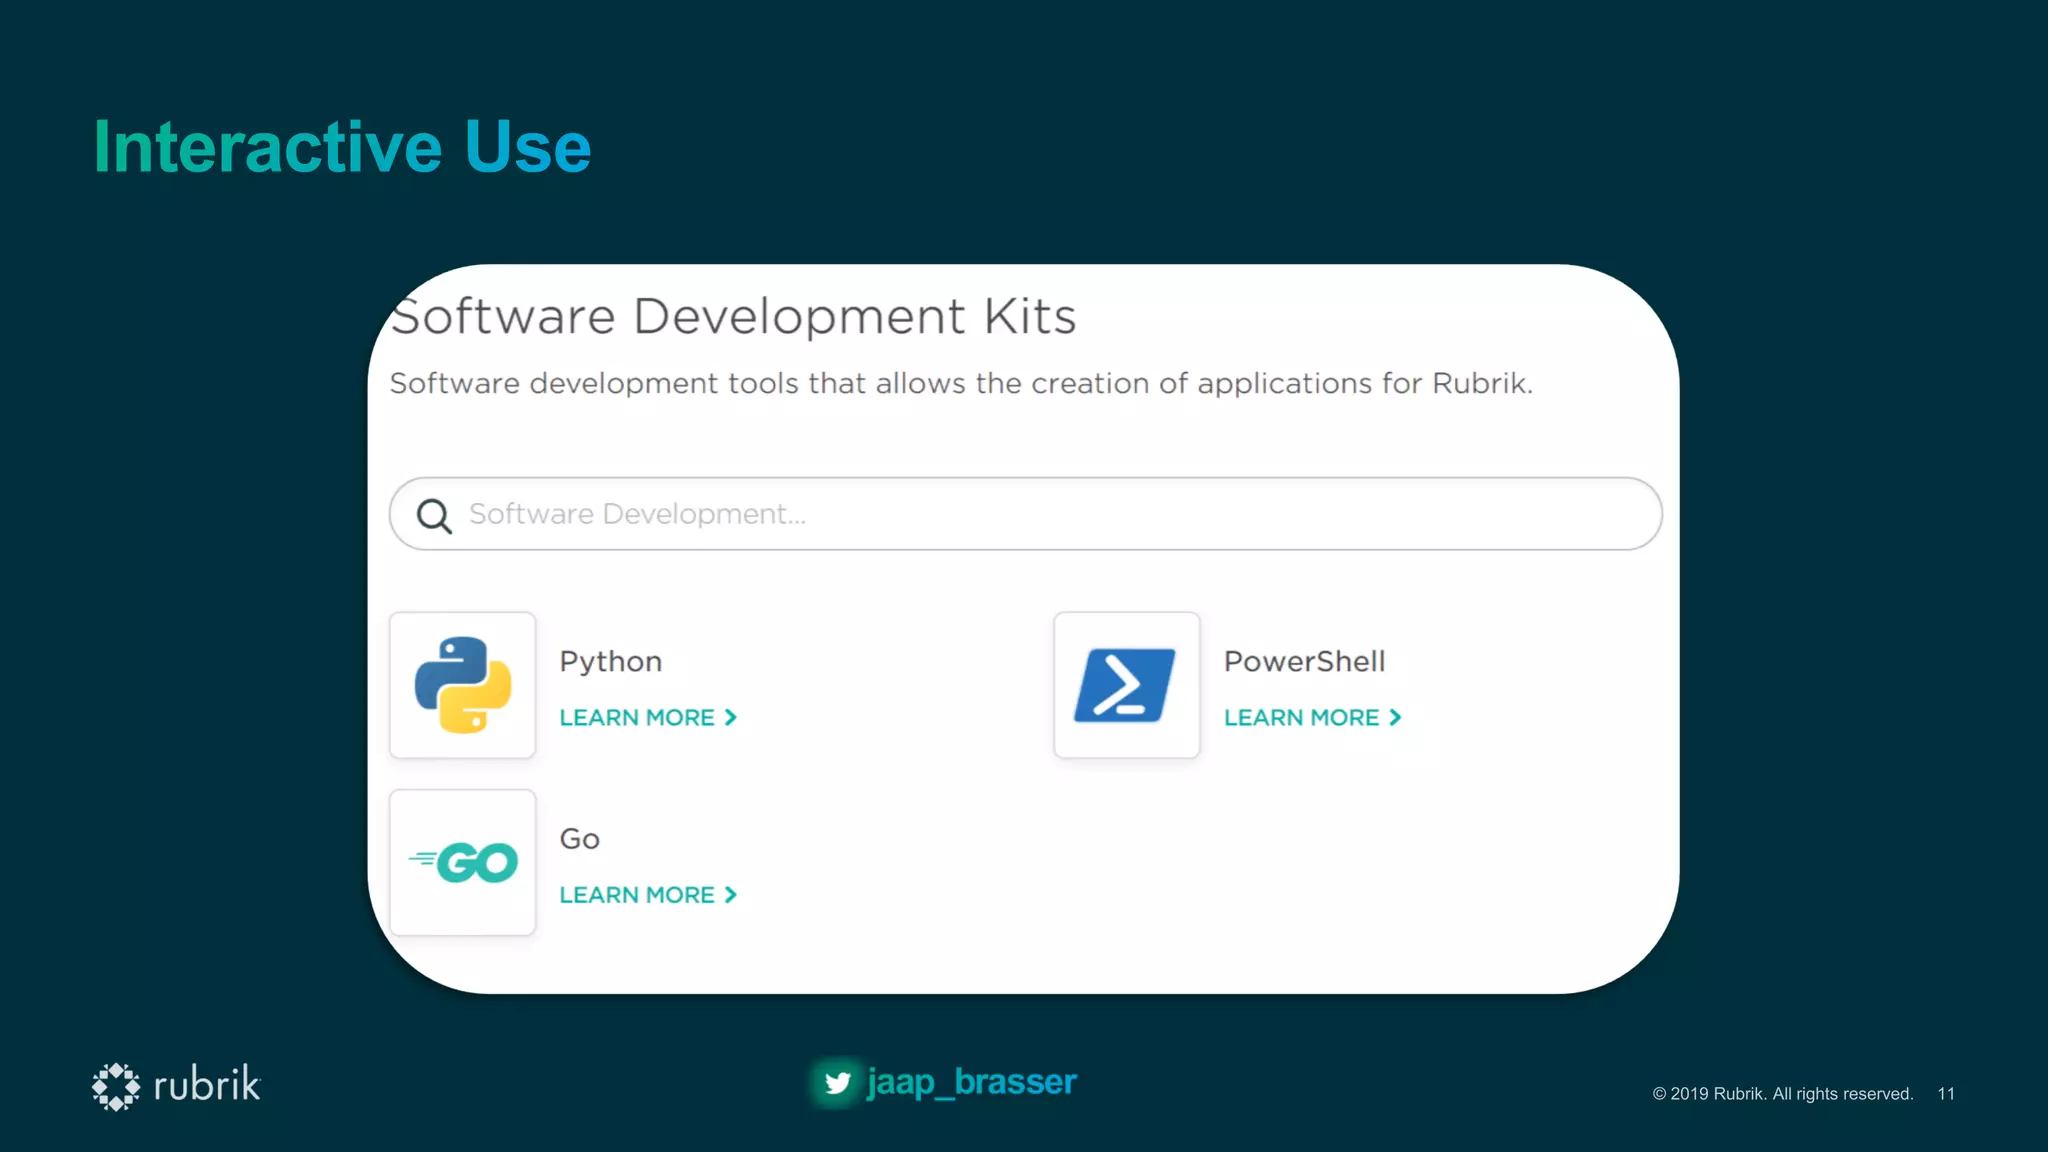Viewport: 2048px width, 1152px height.
Task: Click the jaap_brasser Twitter handle
Action: [x=972, y=1082]
